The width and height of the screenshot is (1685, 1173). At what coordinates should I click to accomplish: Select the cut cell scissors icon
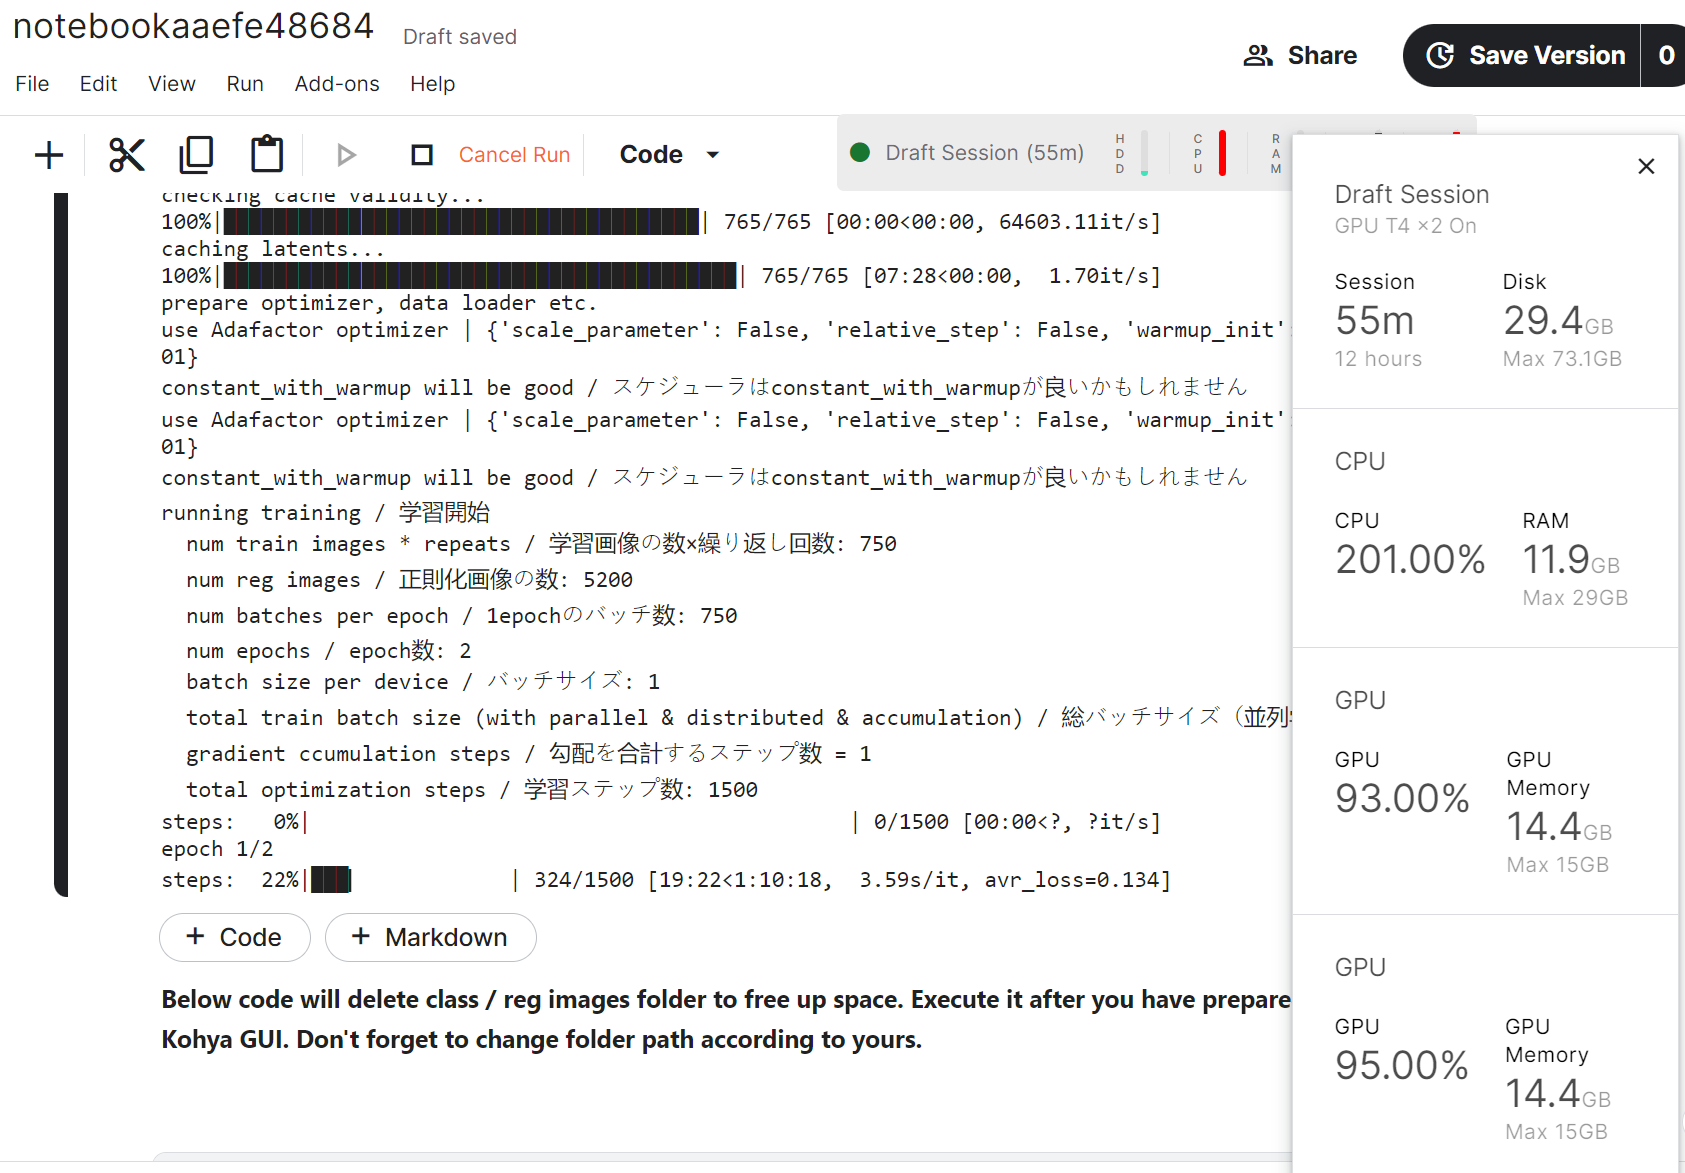point(127,154)
